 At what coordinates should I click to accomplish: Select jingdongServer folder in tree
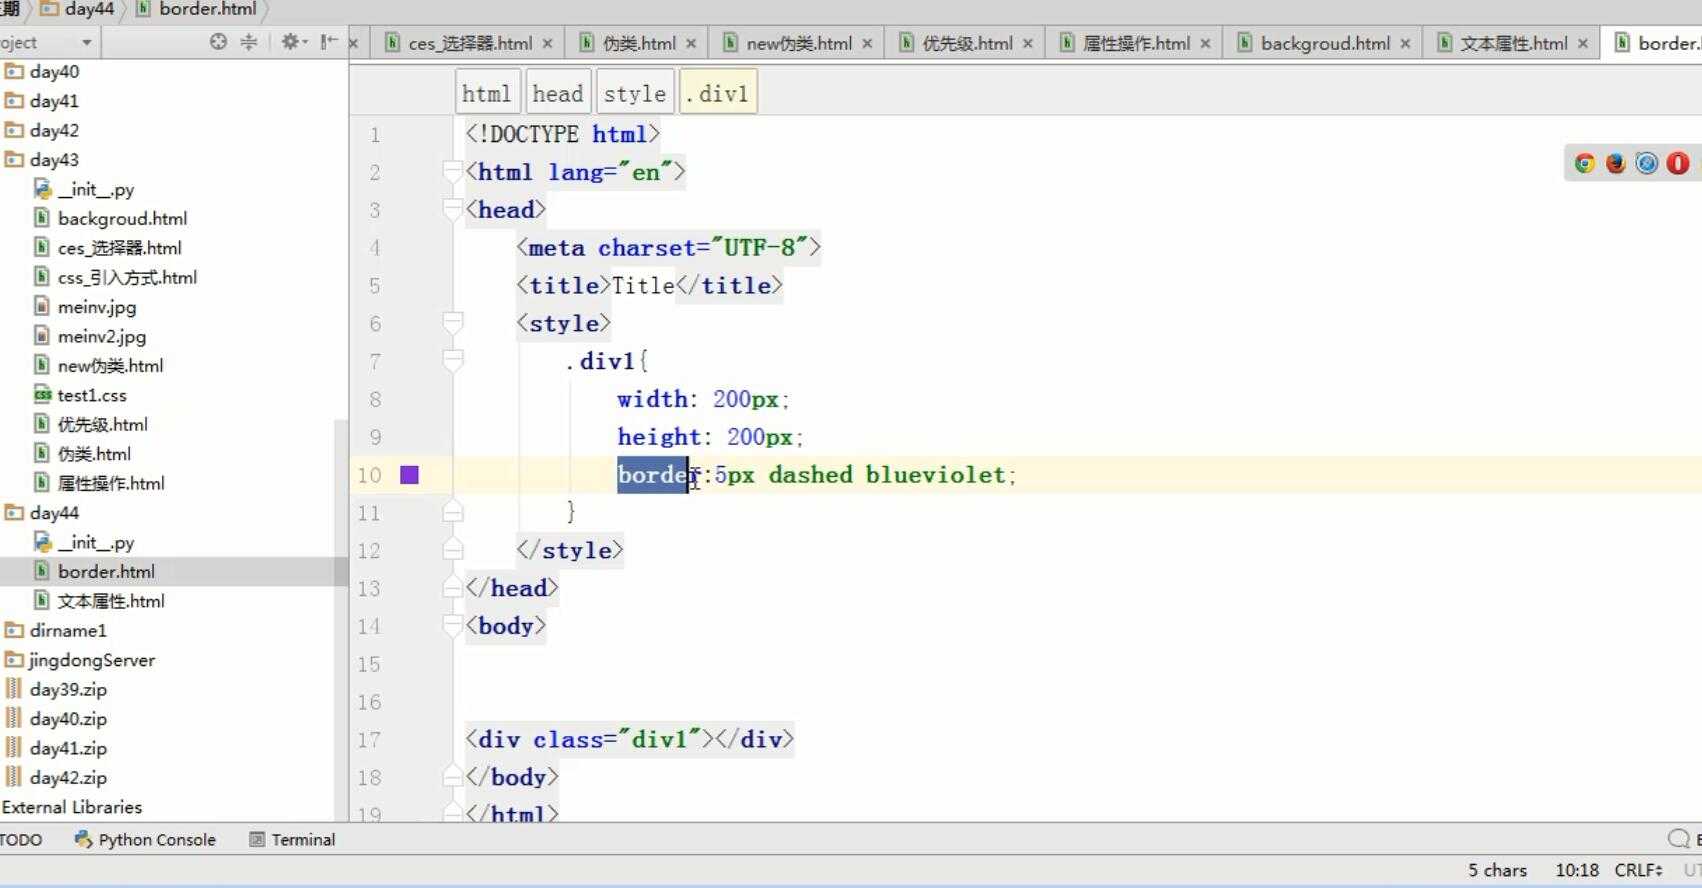click(x=91, y=660)
